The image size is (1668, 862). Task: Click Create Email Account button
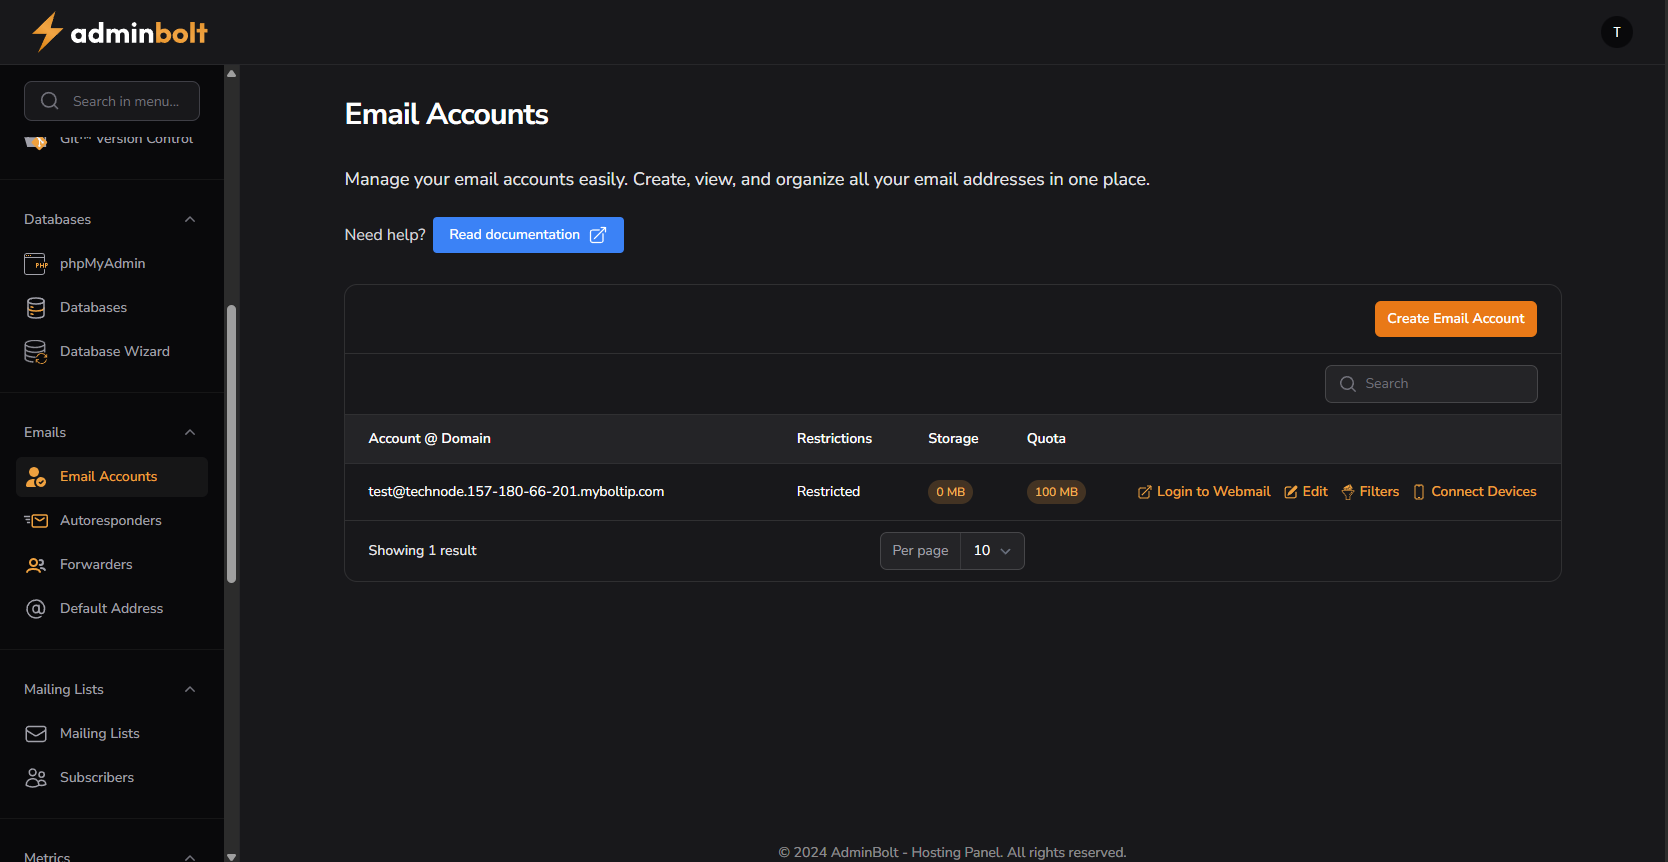1455,319
